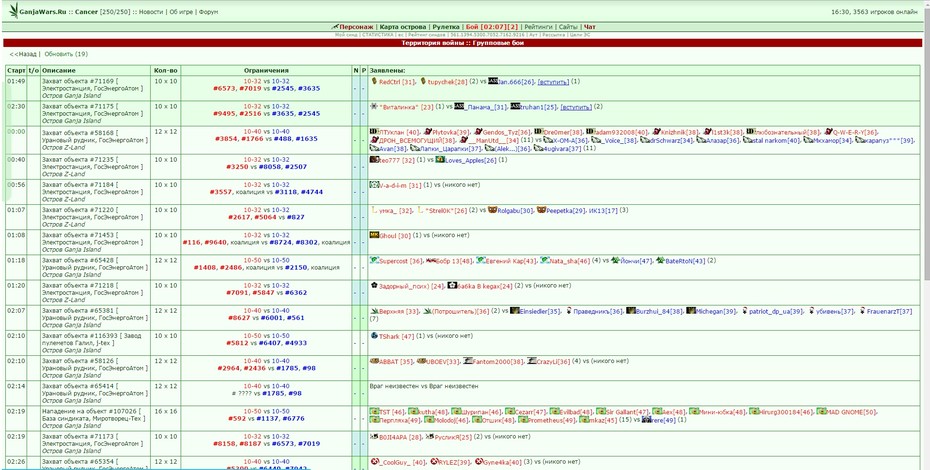The image size is (930, 470).
Task: Click the syndicate icon beside RedCtrl [31]
Action: 374,81
